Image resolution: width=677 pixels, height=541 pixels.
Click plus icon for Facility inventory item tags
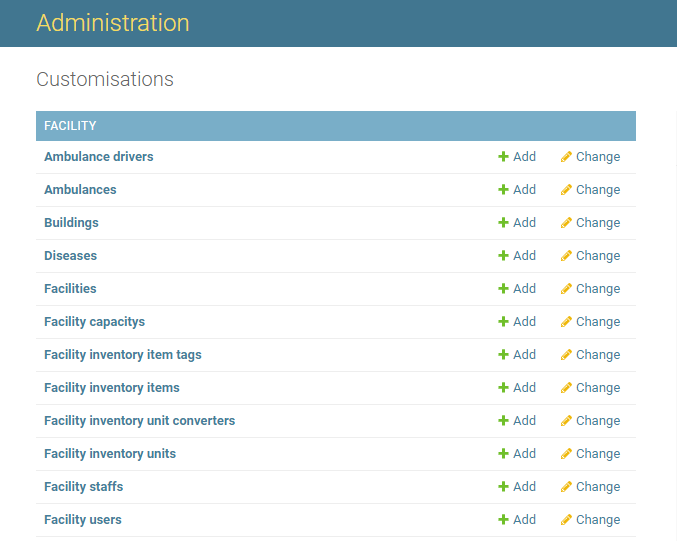tap(503, 354)
